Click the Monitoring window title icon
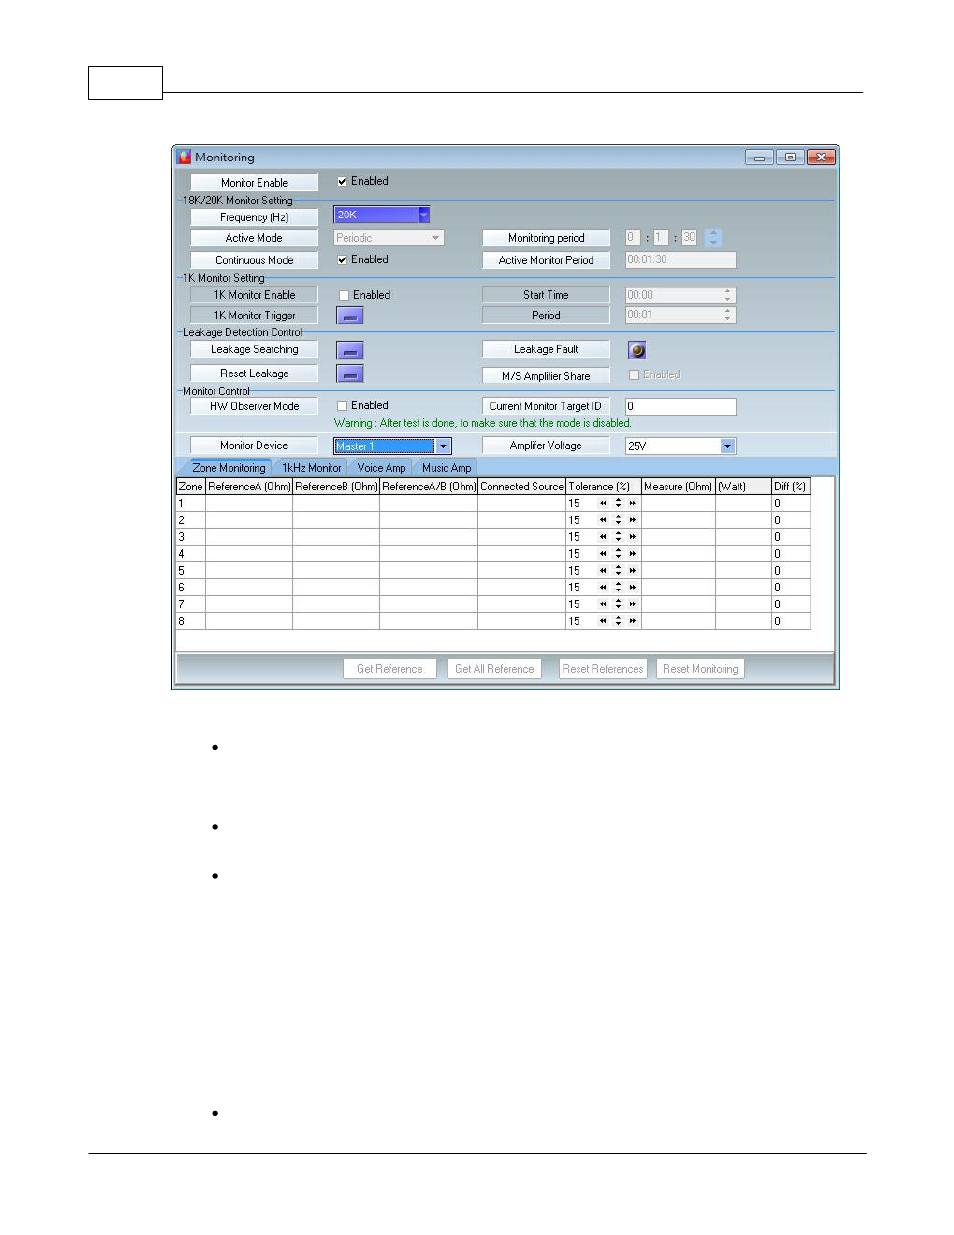Viewport: 954px width, 1235px height. [184, 157]
